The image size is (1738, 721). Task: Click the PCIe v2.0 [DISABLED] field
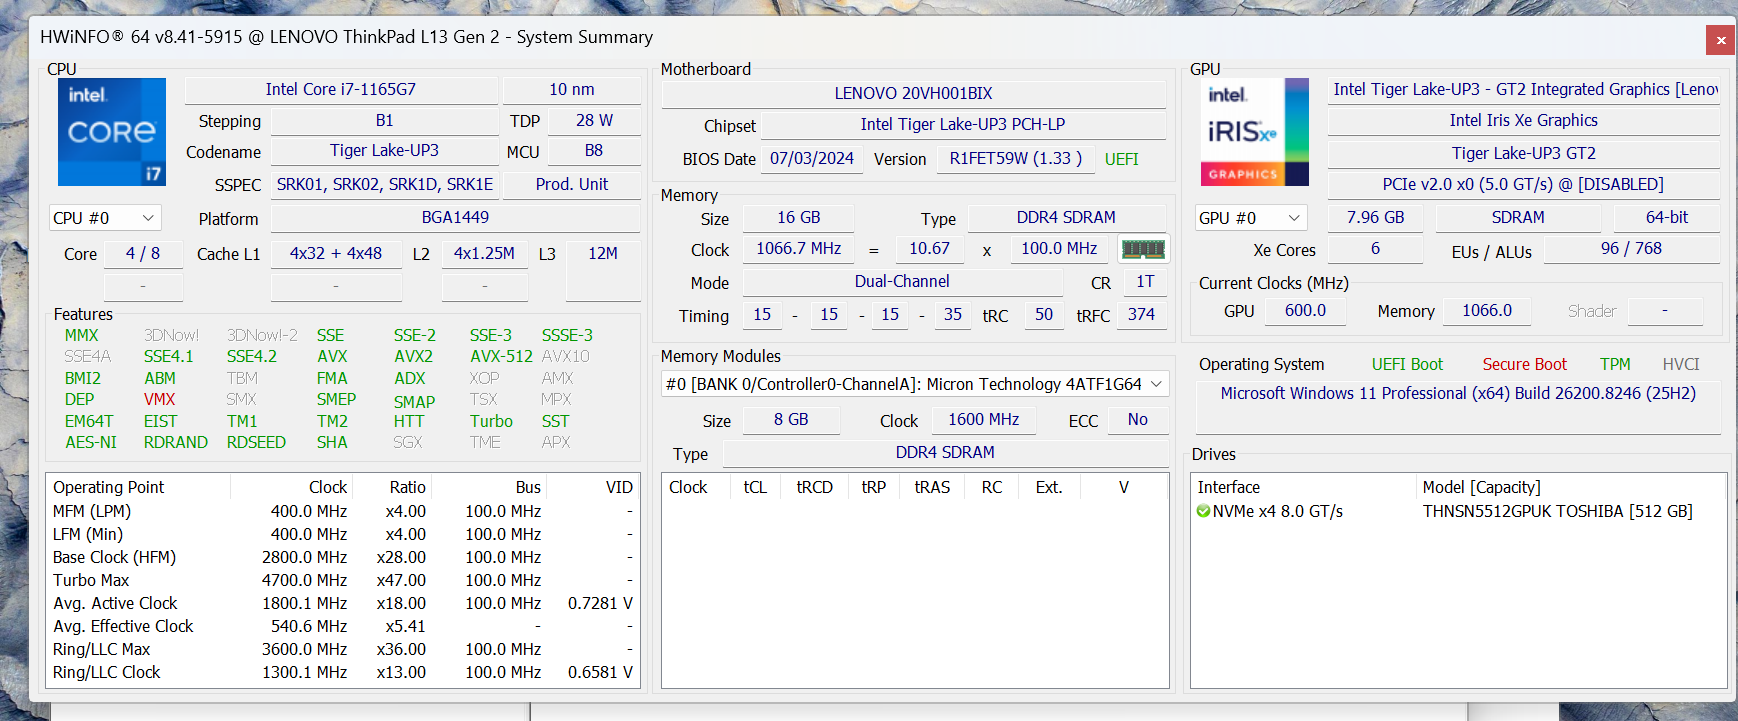(1524, 184)
